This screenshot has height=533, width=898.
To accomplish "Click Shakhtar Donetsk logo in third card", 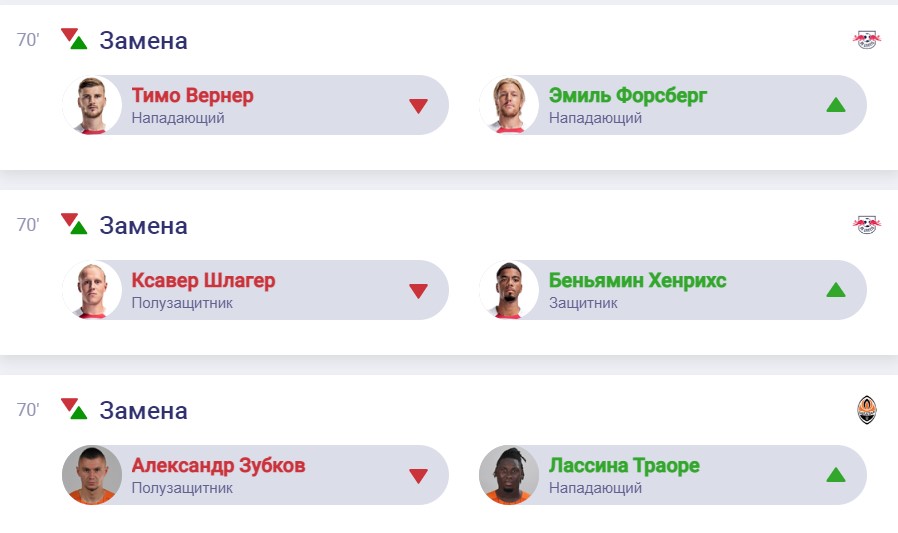I will pyautogui.click(x=866, y=410).
